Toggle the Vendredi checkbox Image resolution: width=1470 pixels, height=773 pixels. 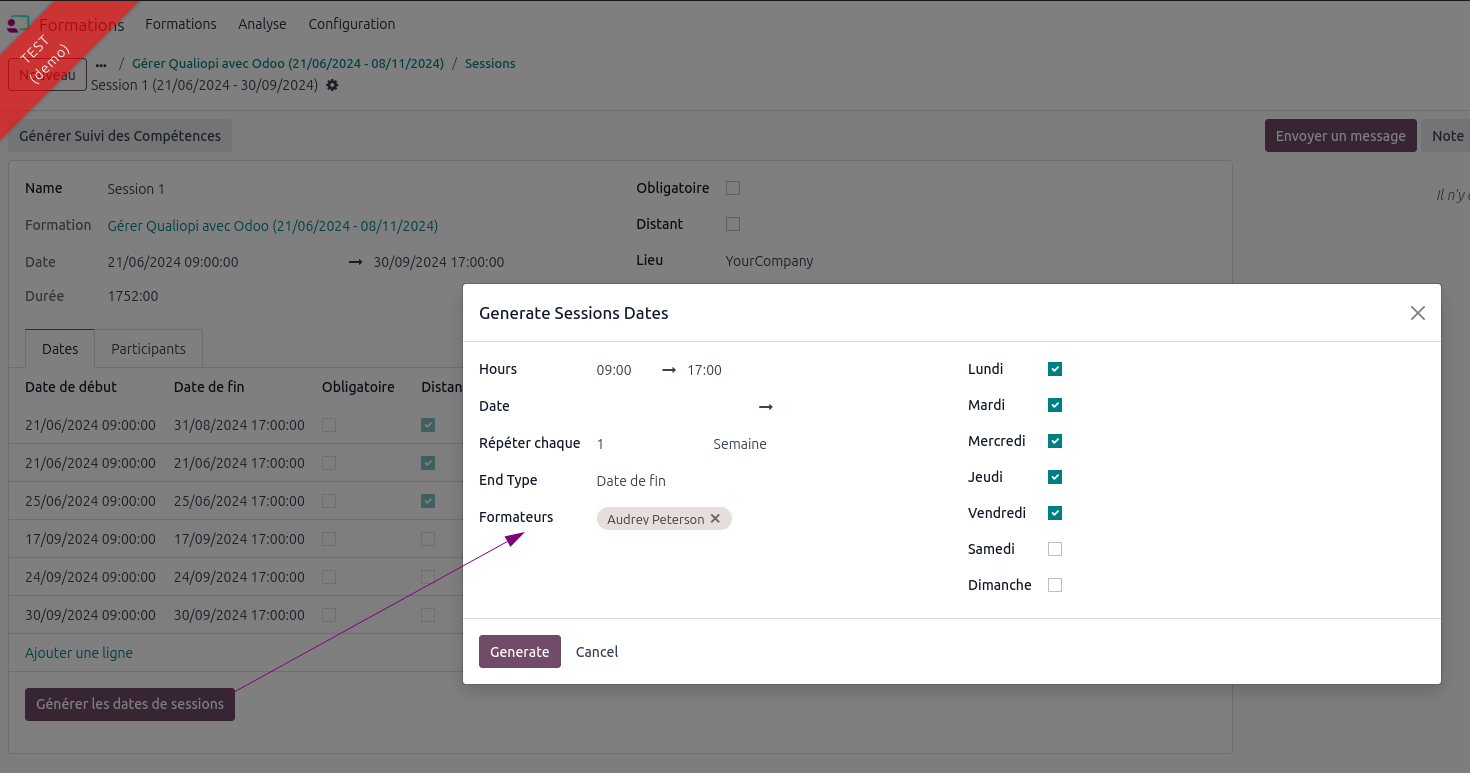click(x=1054, y=513)
